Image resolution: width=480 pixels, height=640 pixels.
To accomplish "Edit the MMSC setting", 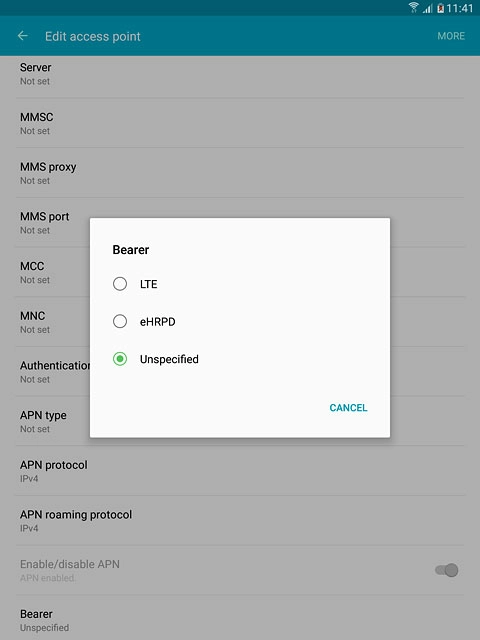I will [x=240, y=123].
